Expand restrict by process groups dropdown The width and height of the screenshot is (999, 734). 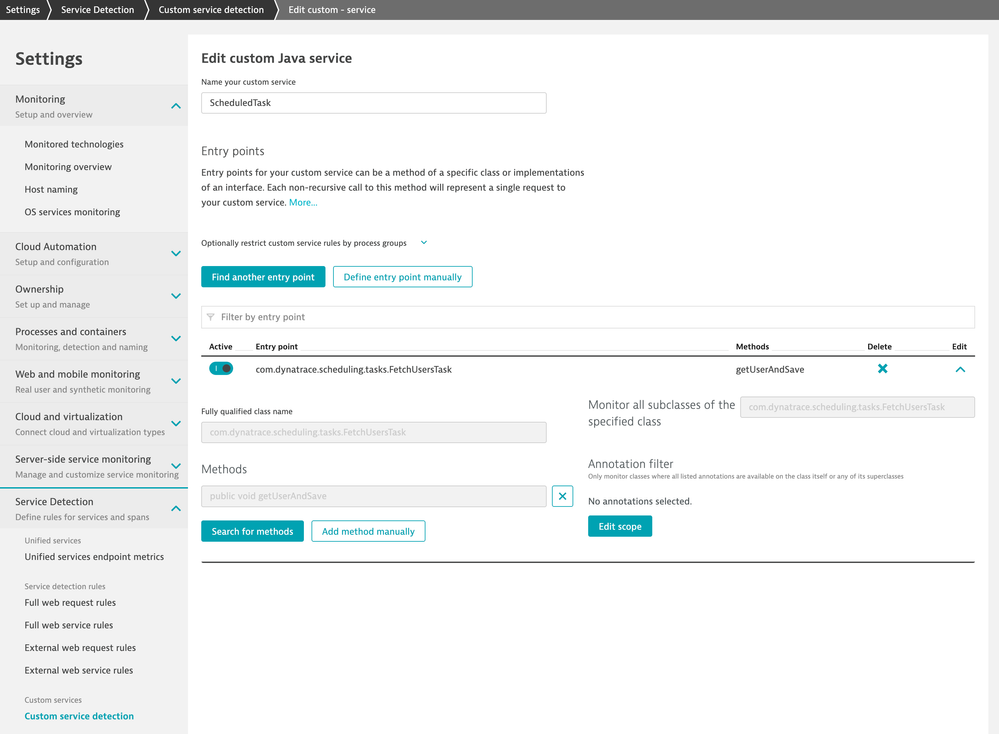[x=424, y=243]
